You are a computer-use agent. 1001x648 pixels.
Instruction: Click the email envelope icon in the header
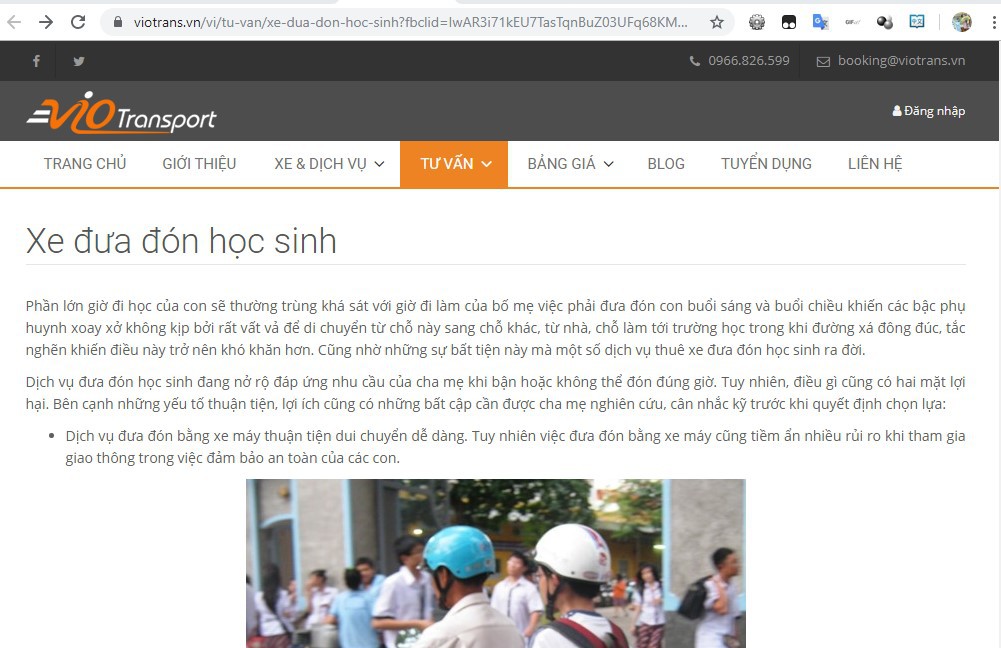click(824, 61)
